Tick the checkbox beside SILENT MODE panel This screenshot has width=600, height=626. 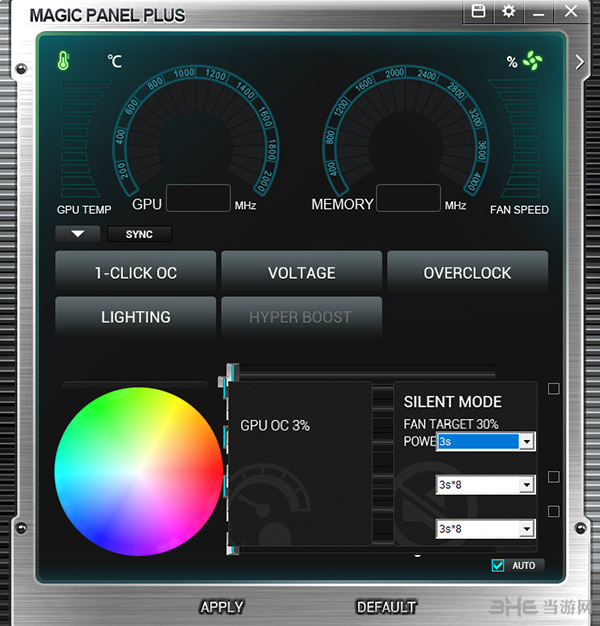tap(553, 388)
